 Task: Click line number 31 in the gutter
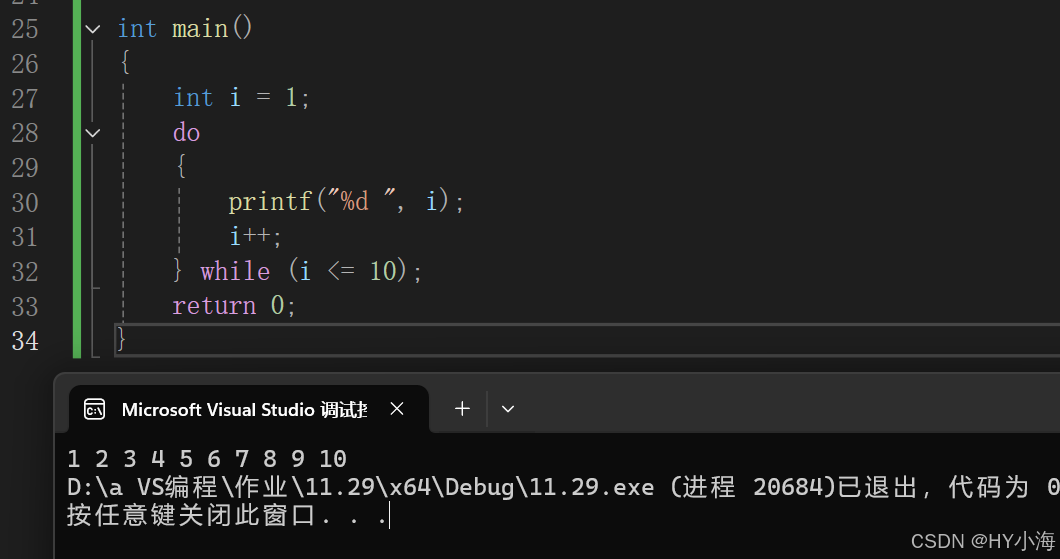25,237
